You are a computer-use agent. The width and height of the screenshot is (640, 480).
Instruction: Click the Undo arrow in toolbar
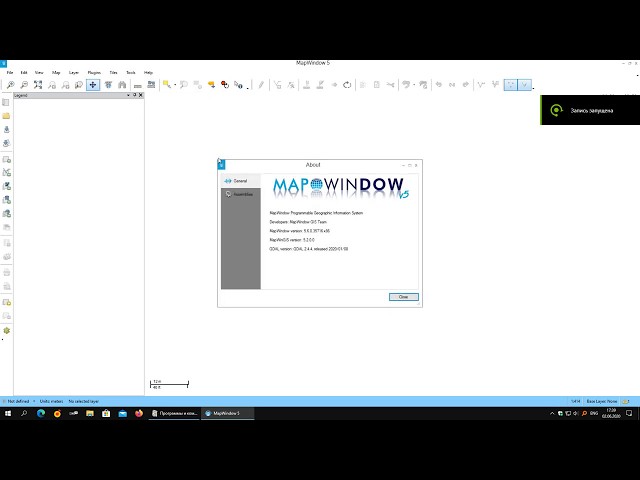click(438, 84)
